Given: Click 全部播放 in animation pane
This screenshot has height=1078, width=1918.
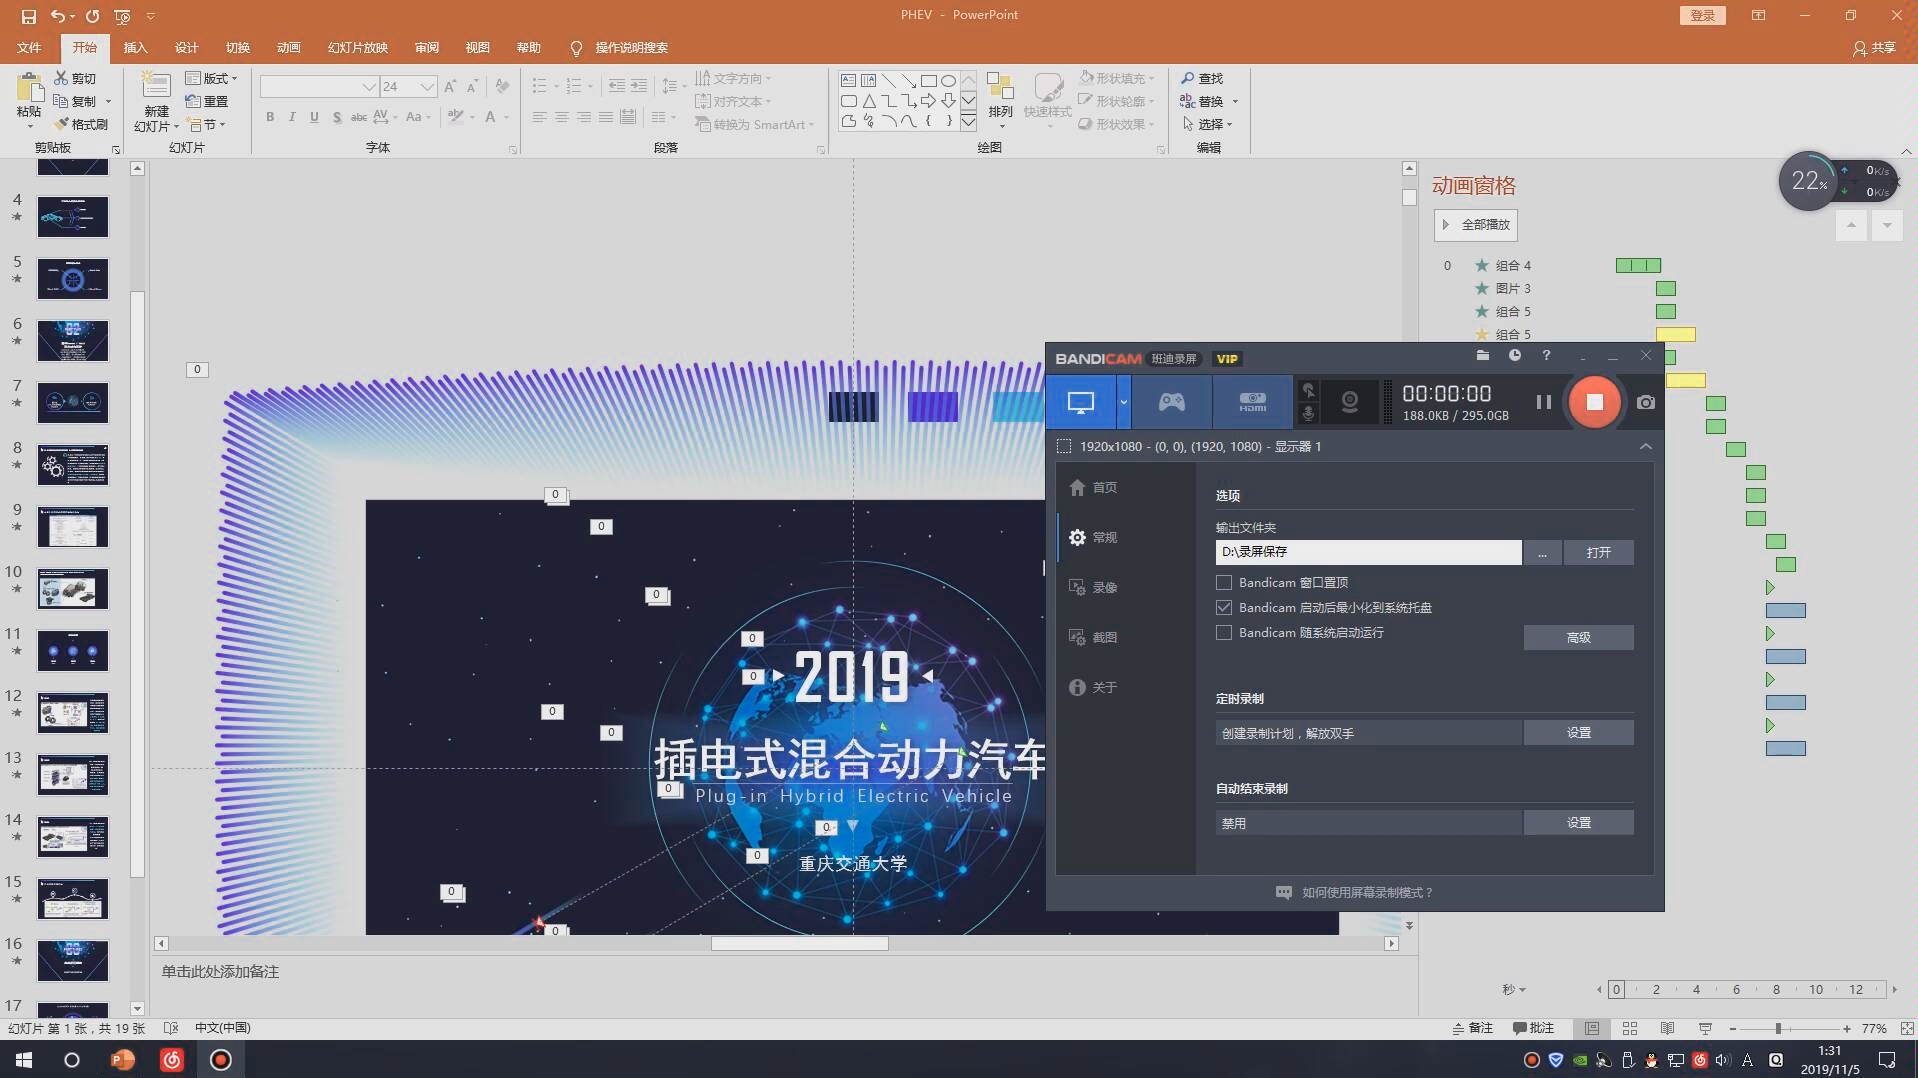Looking at the screenshot, I should (x=1476, y=225).
